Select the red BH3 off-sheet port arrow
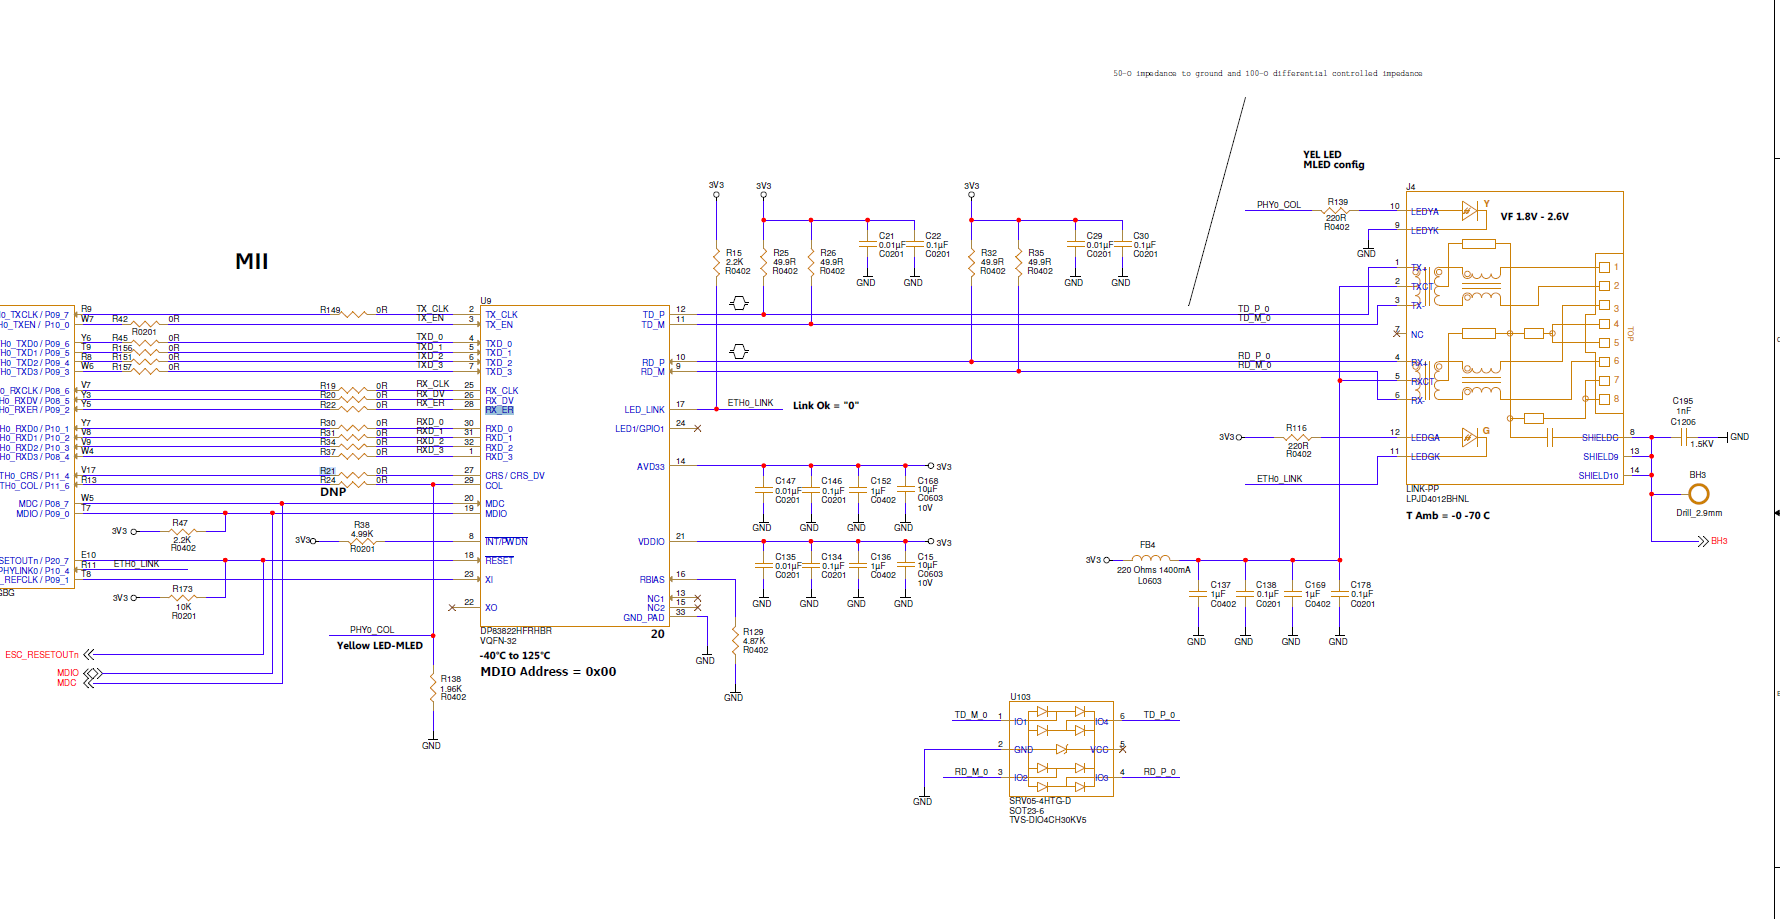 (1702, 541)
